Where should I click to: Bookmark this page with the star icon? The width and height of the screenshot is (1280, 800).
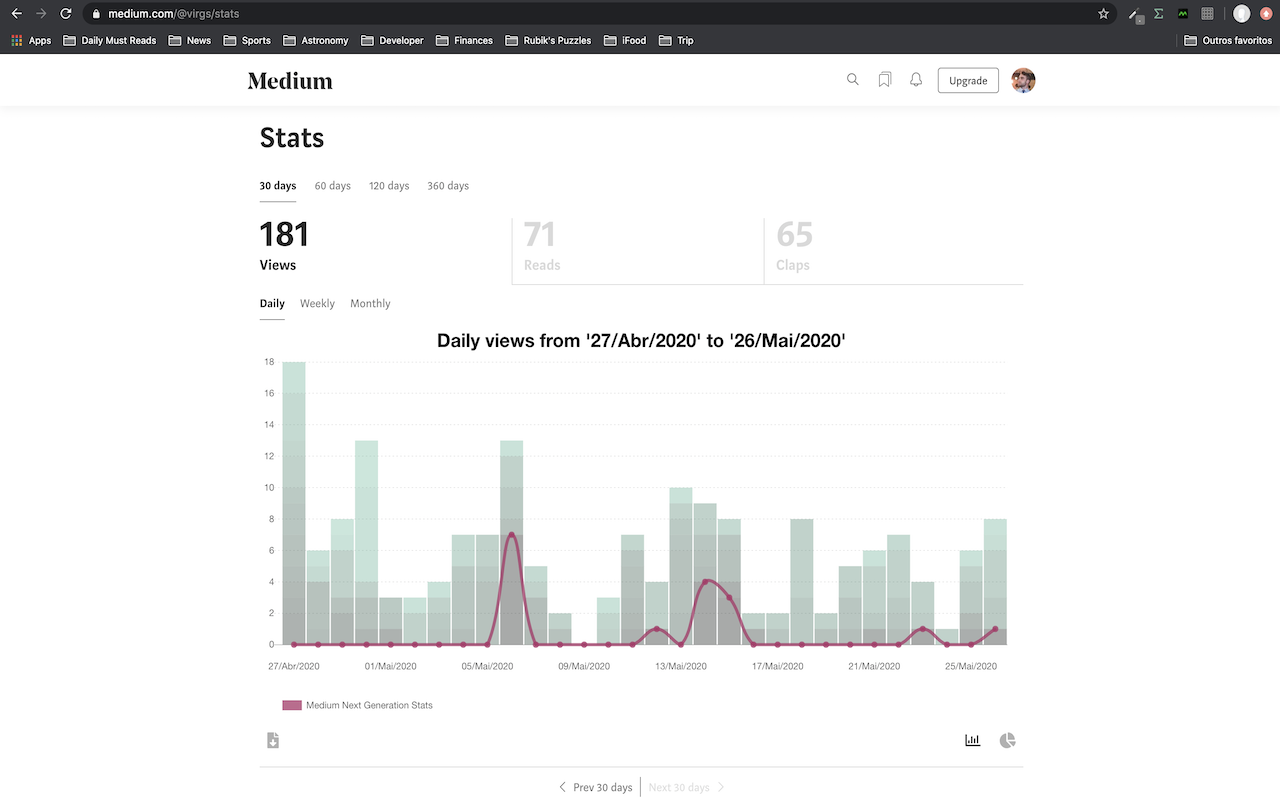[1103, 14]
